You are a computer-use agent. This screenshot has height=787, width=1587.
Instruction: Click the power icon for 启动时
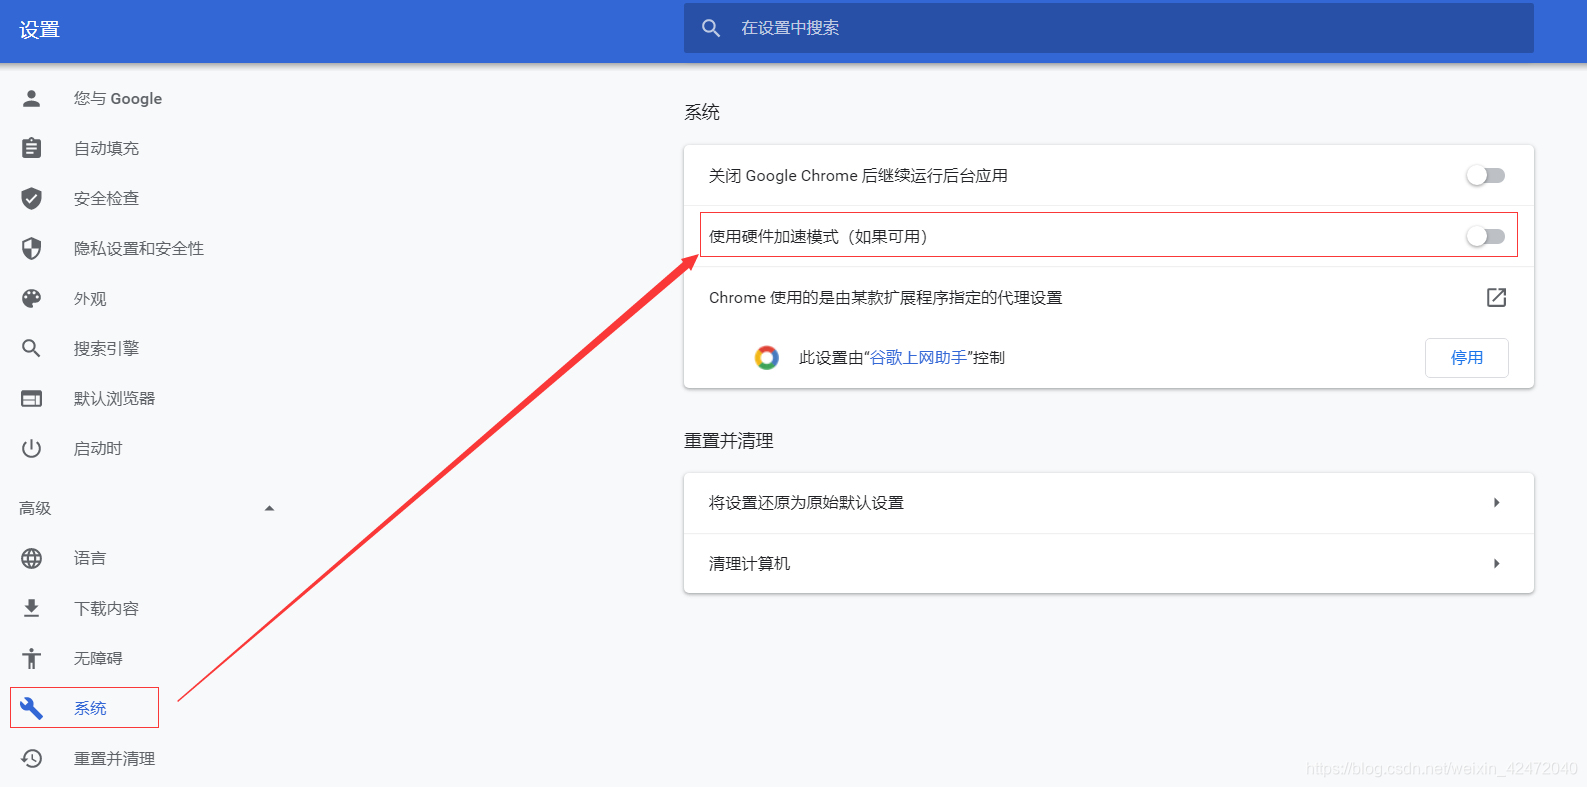(32, 448)
